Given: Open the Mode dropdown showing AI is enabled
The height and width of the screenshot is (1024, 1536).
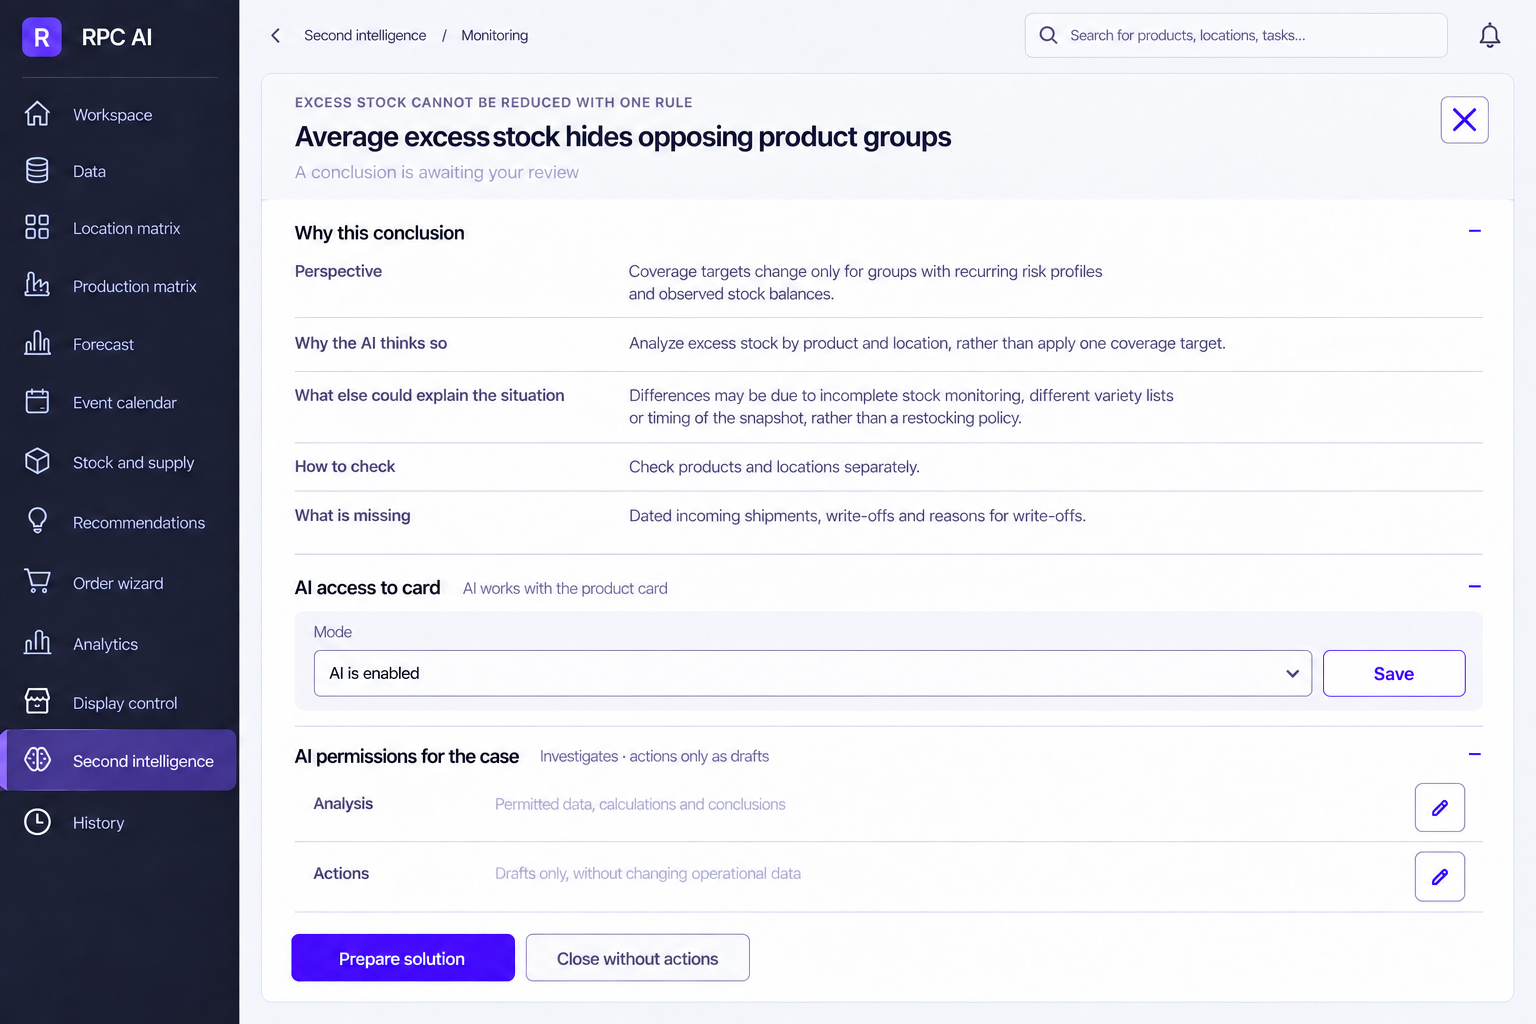Looking at the screenshot, I should (813, 673).
